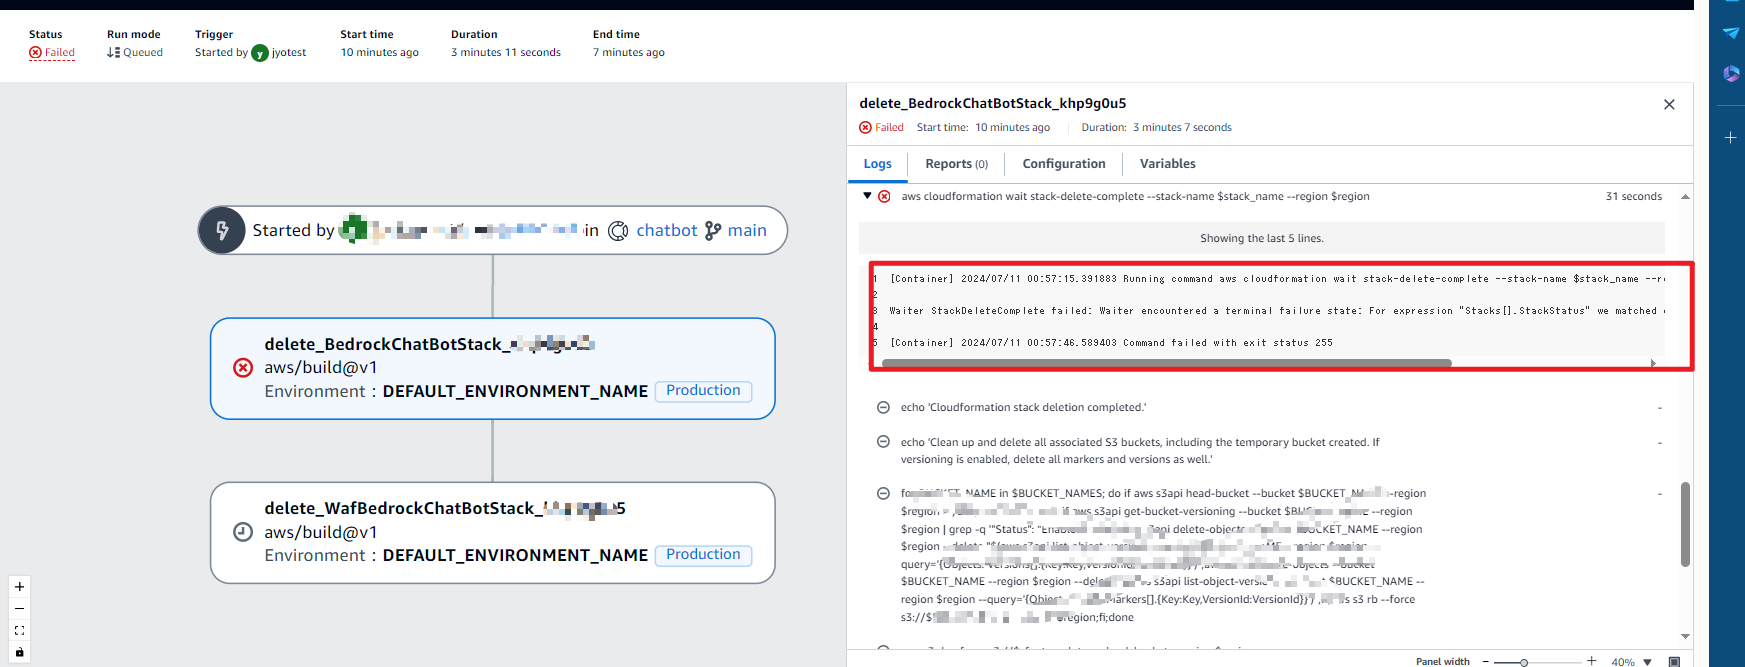Expand the 'Clean up and delete' echo step
The height and width of the screenshot is (667, 1745).
883,442
